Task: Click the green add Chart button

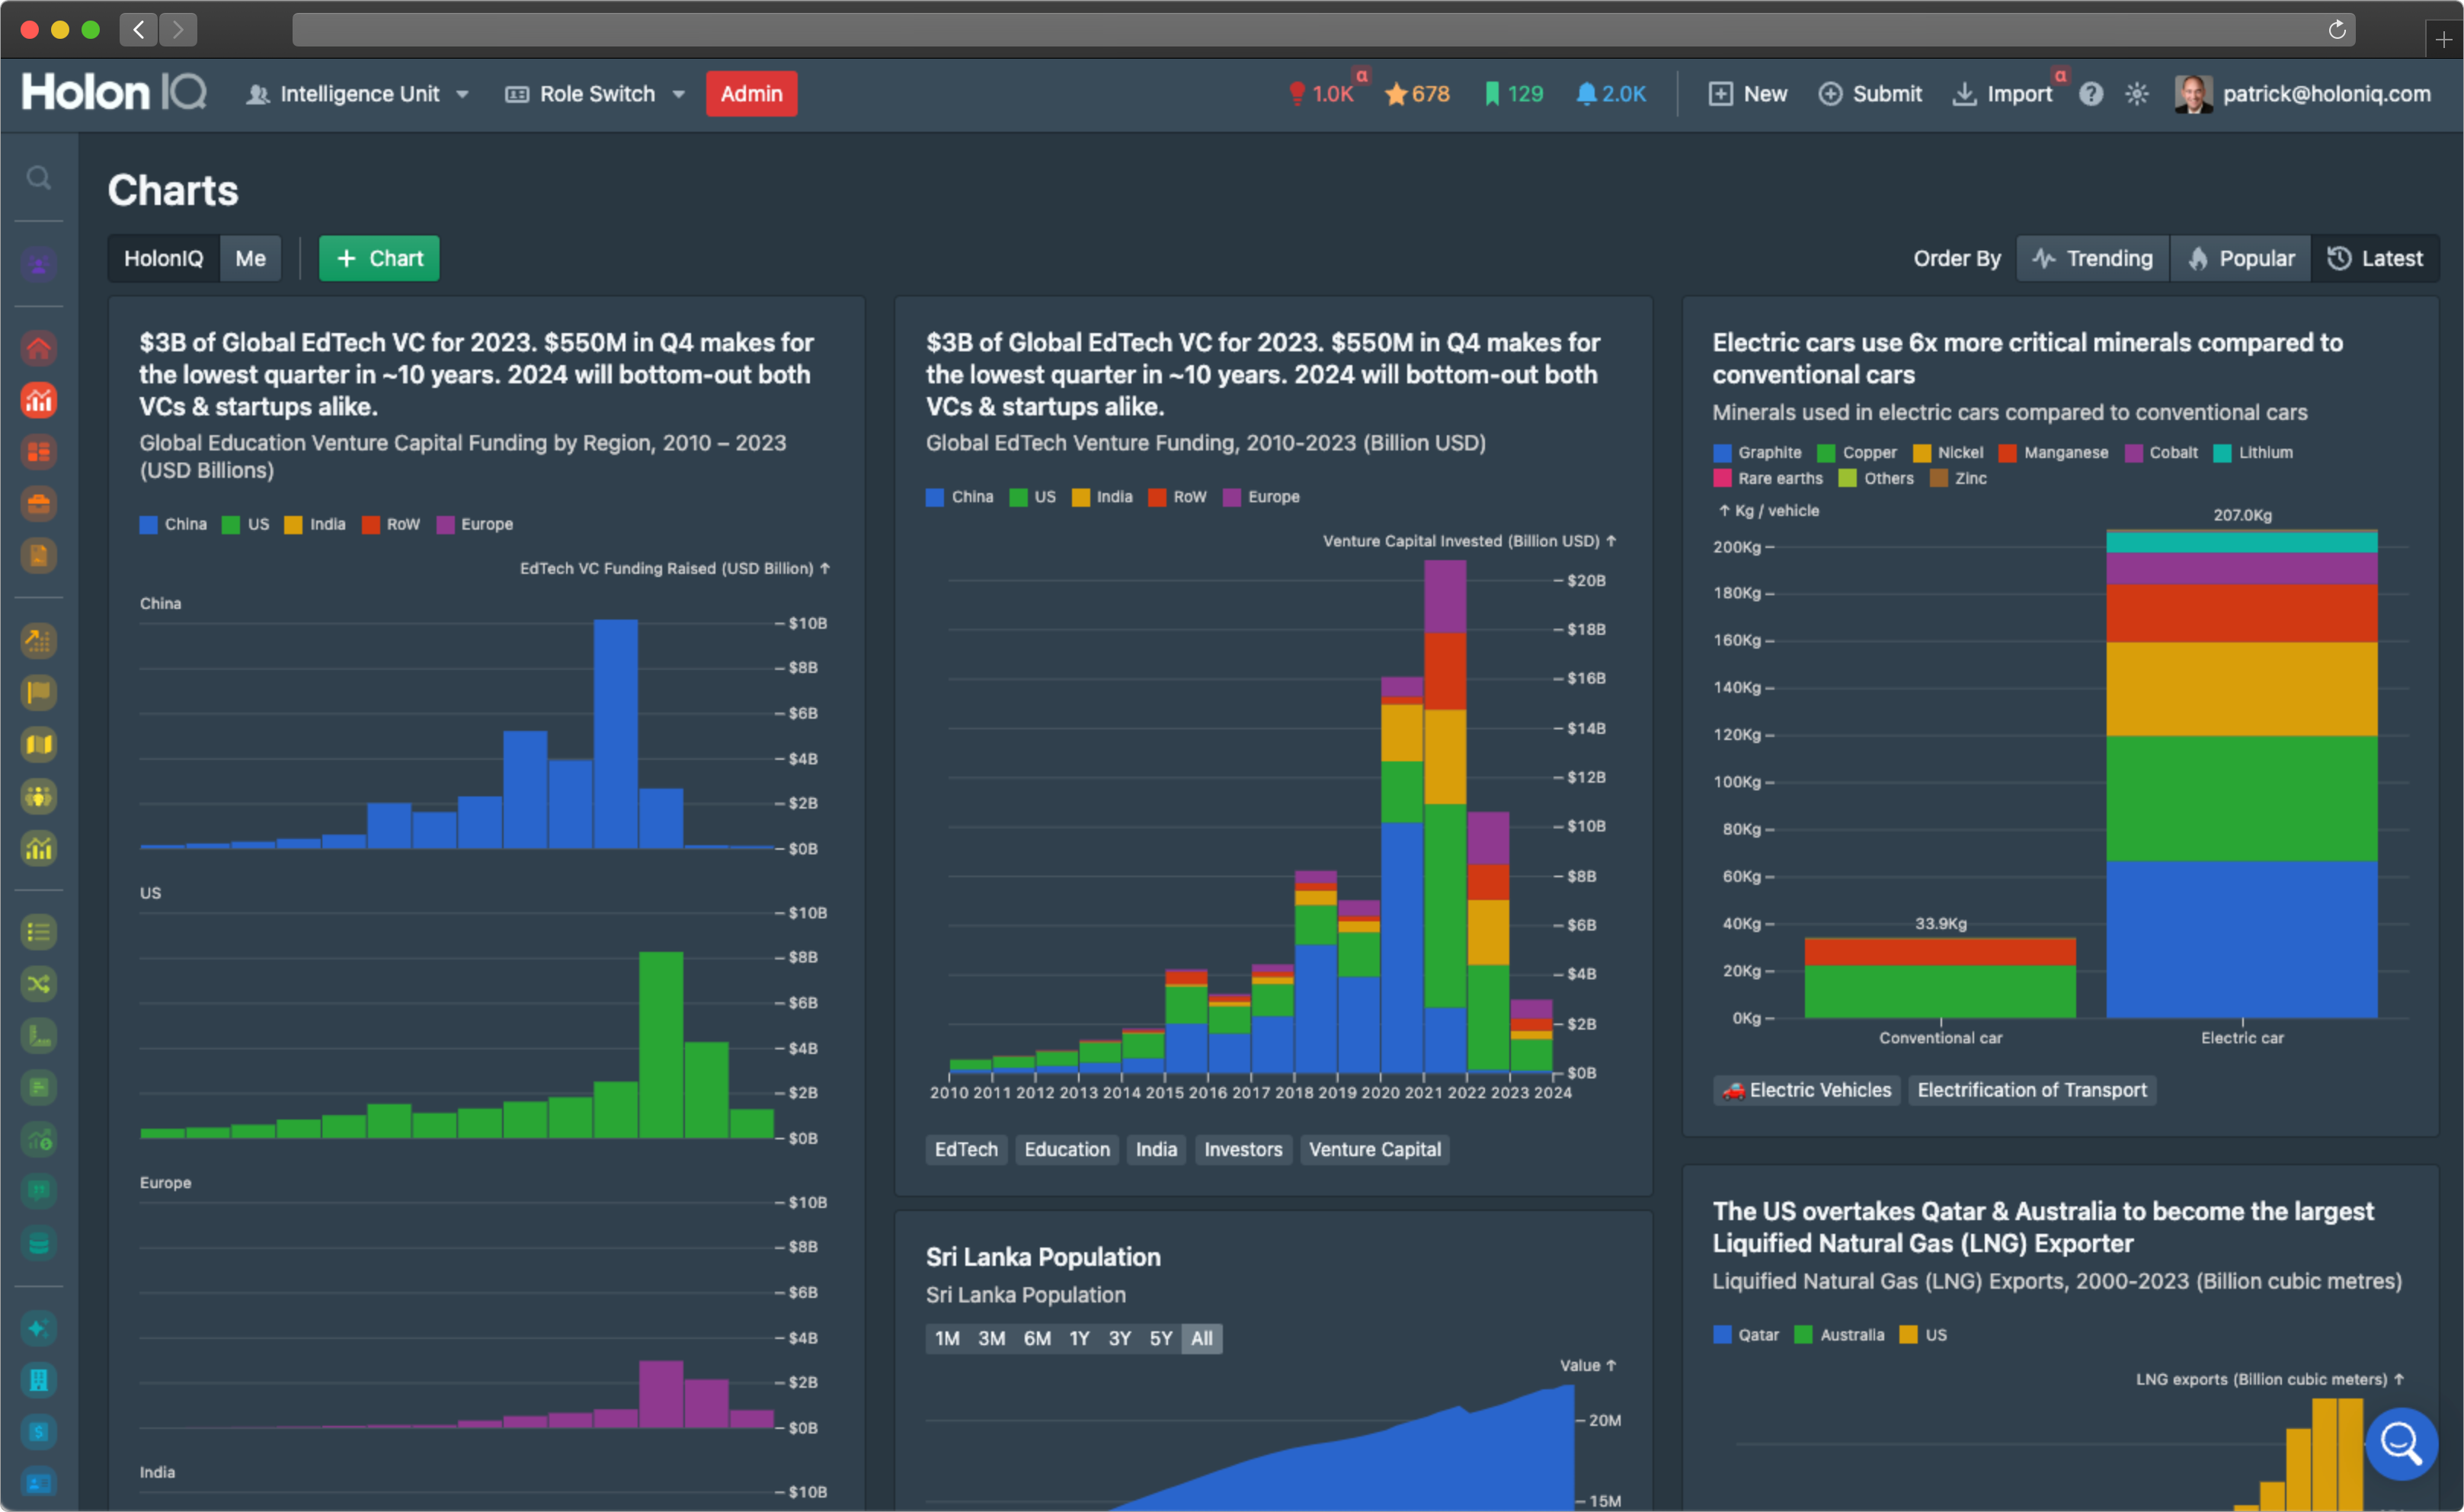Action: [379, 259]
